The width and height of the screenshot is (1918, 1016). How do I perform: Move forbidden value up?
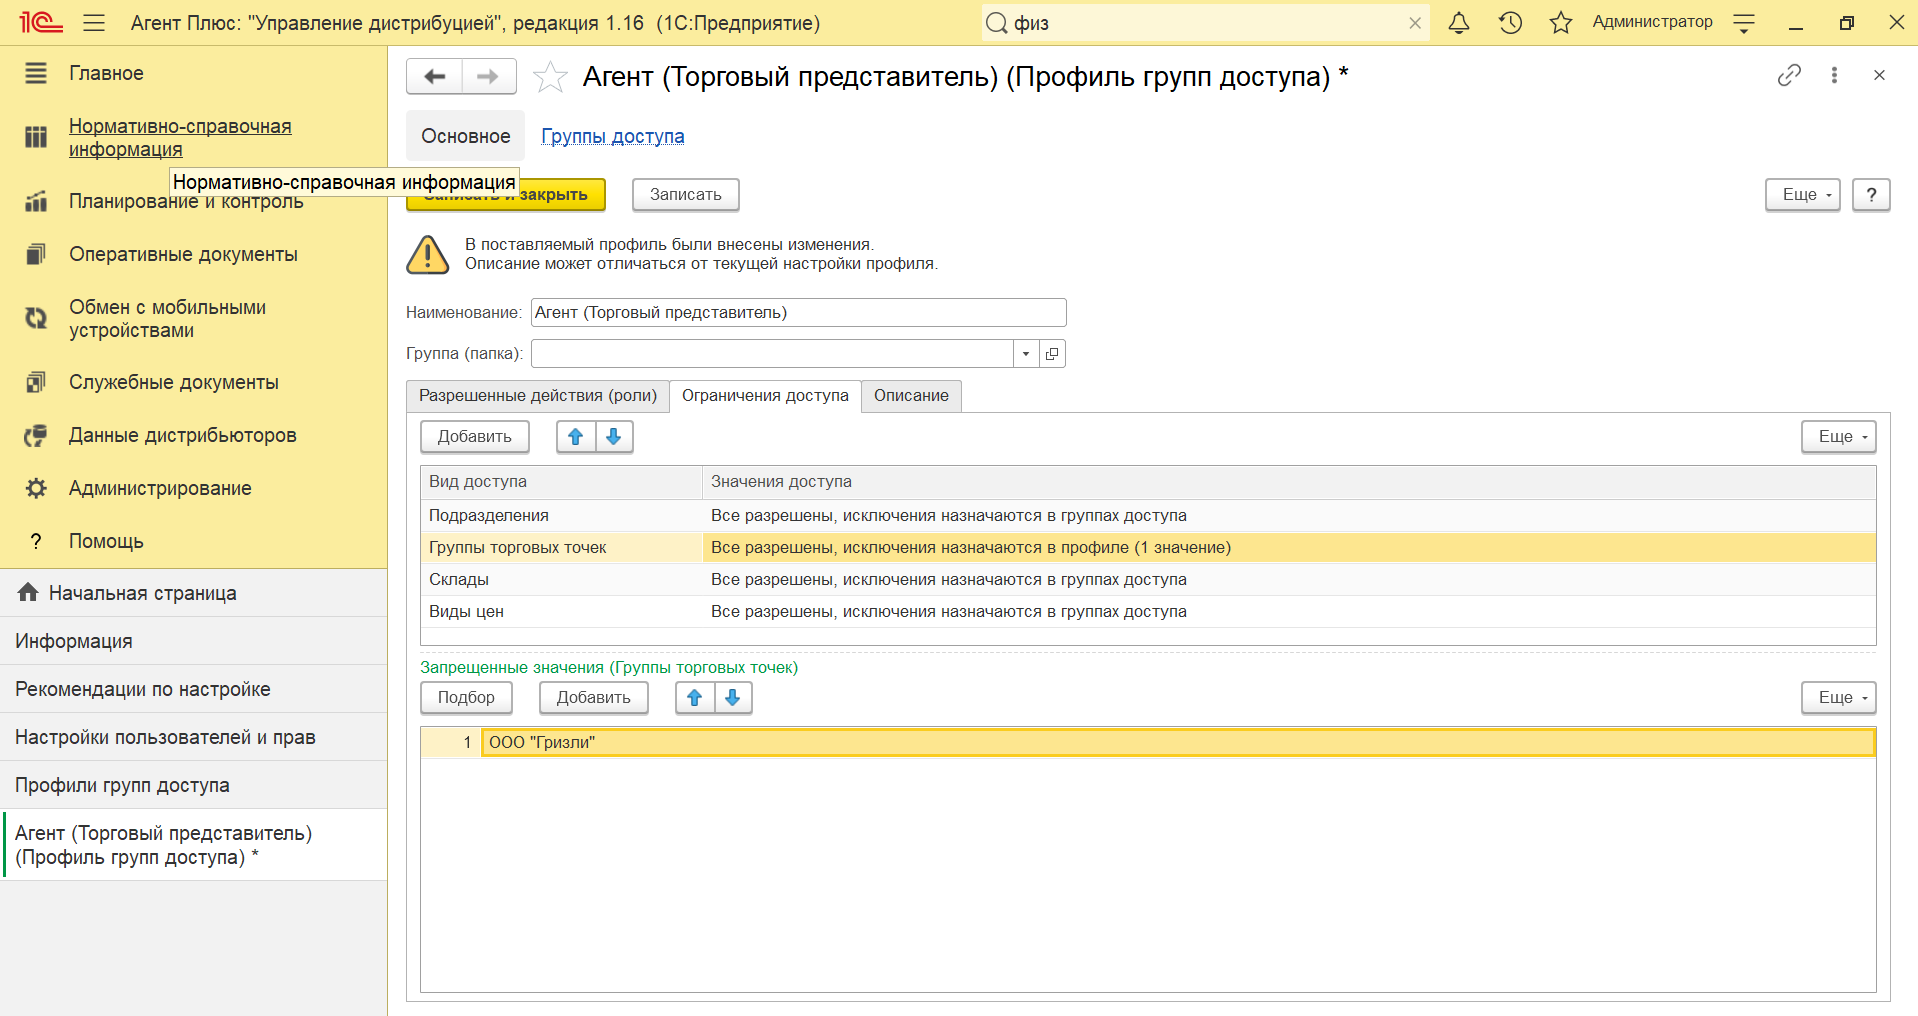click(695, 698)
